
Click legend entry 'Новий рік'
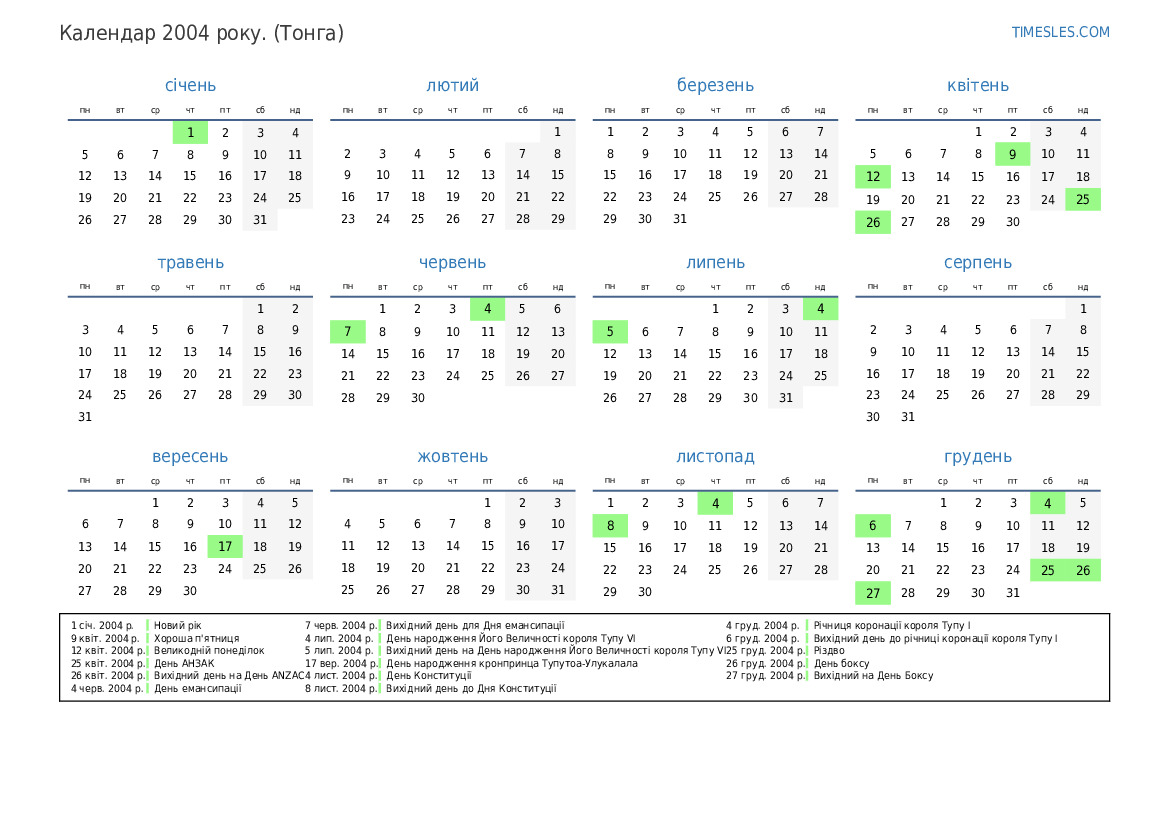point(177,626)
